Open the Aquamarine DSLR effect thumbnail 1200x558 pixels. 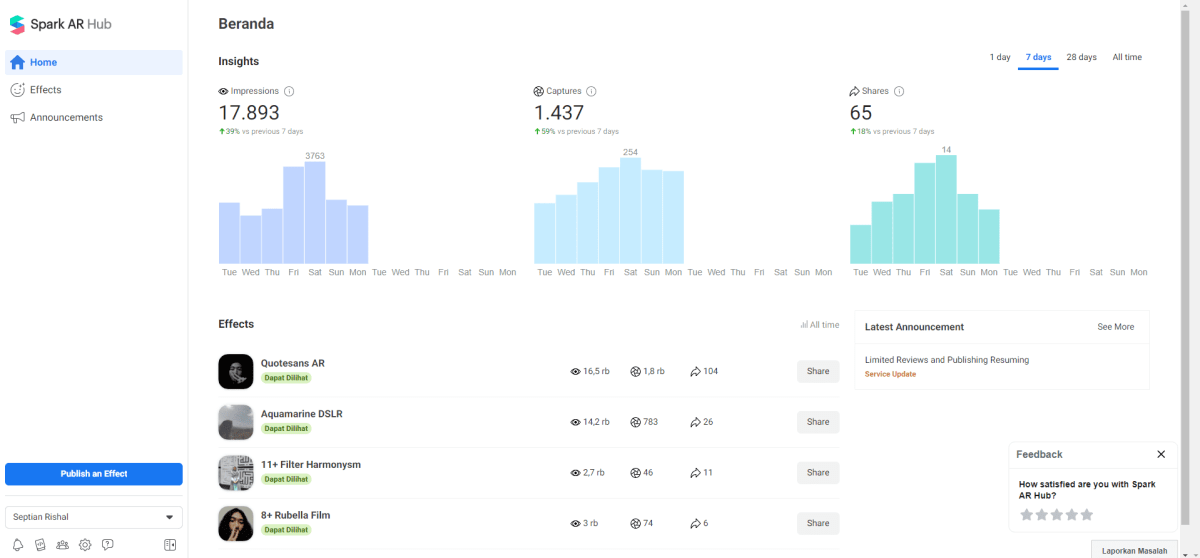pyautogui.click(x=236, y=422)
